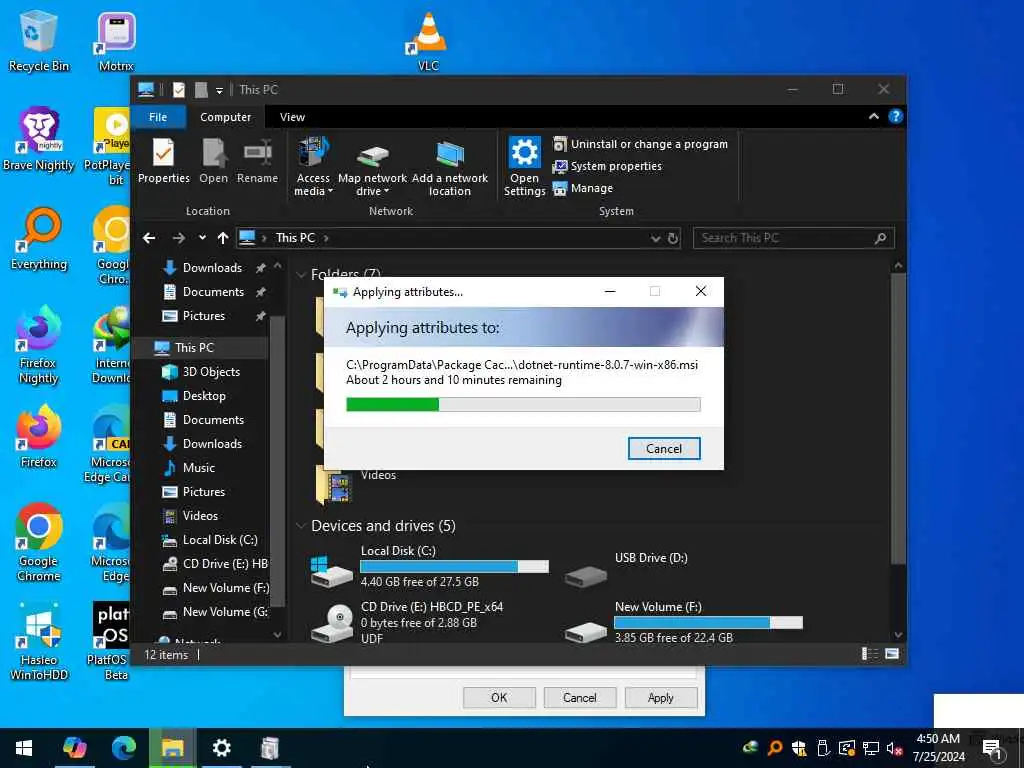The height and width of the screenshot is (768, 1024).
Task: Go back with the back arrow
Action: pos(149,238)
